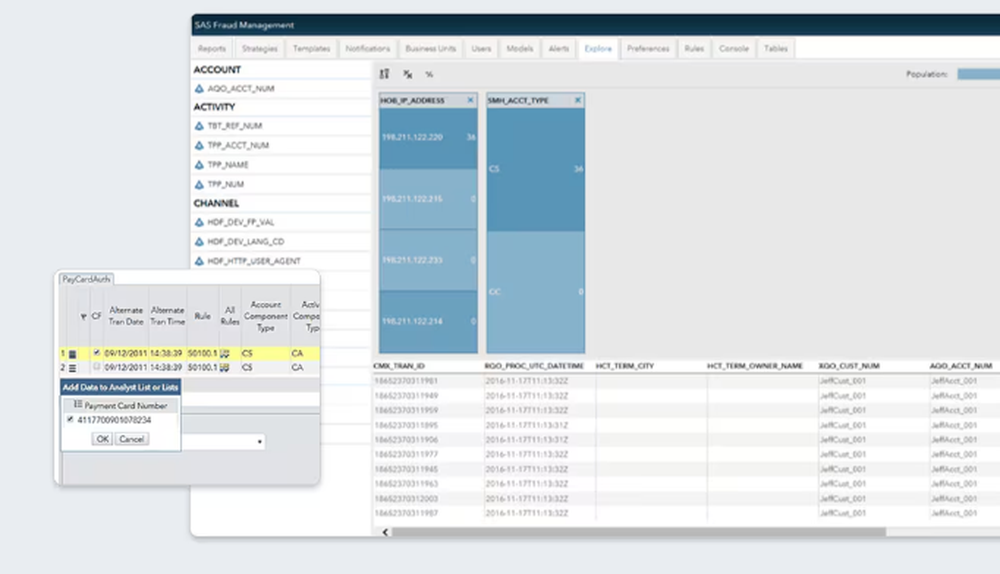Select the HDF_DEV_LANG_CD variable icon

(x=199, y=242)
